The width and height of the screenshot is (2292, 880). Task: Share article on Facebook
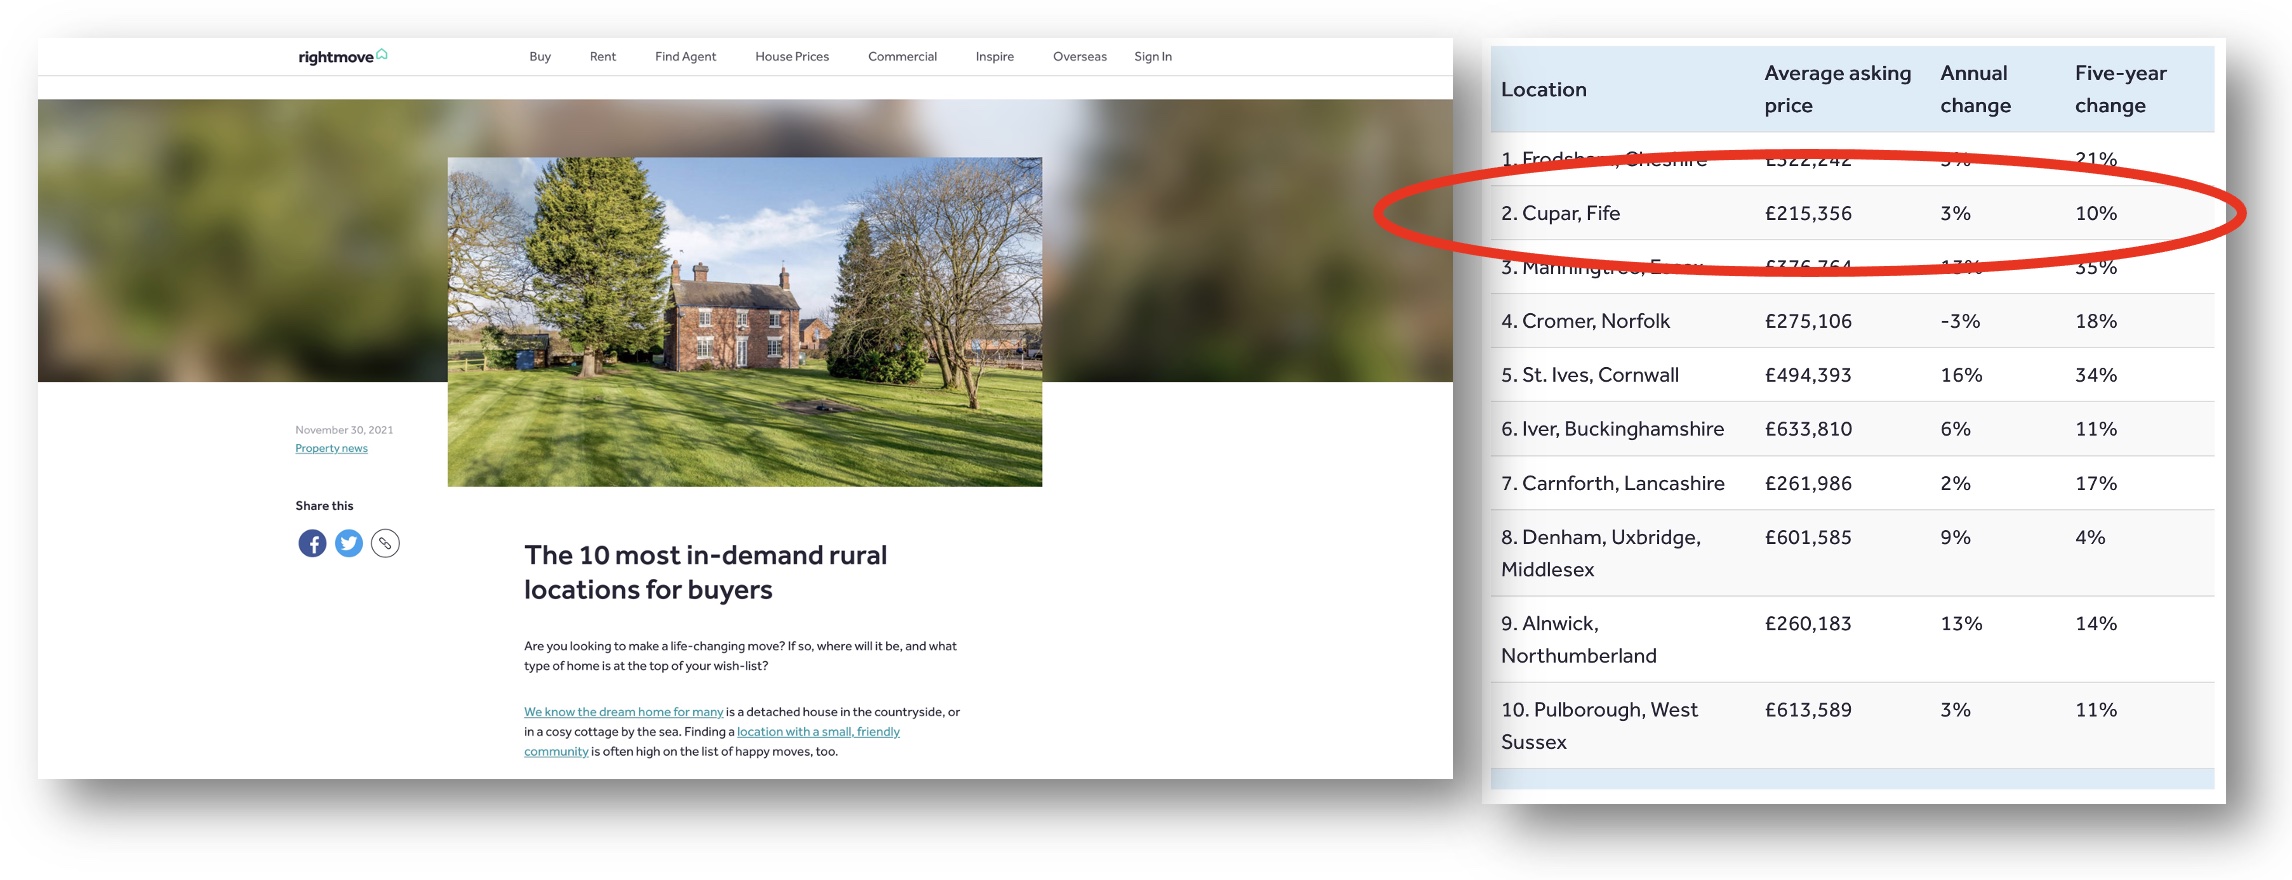click(x=312, y=543)
